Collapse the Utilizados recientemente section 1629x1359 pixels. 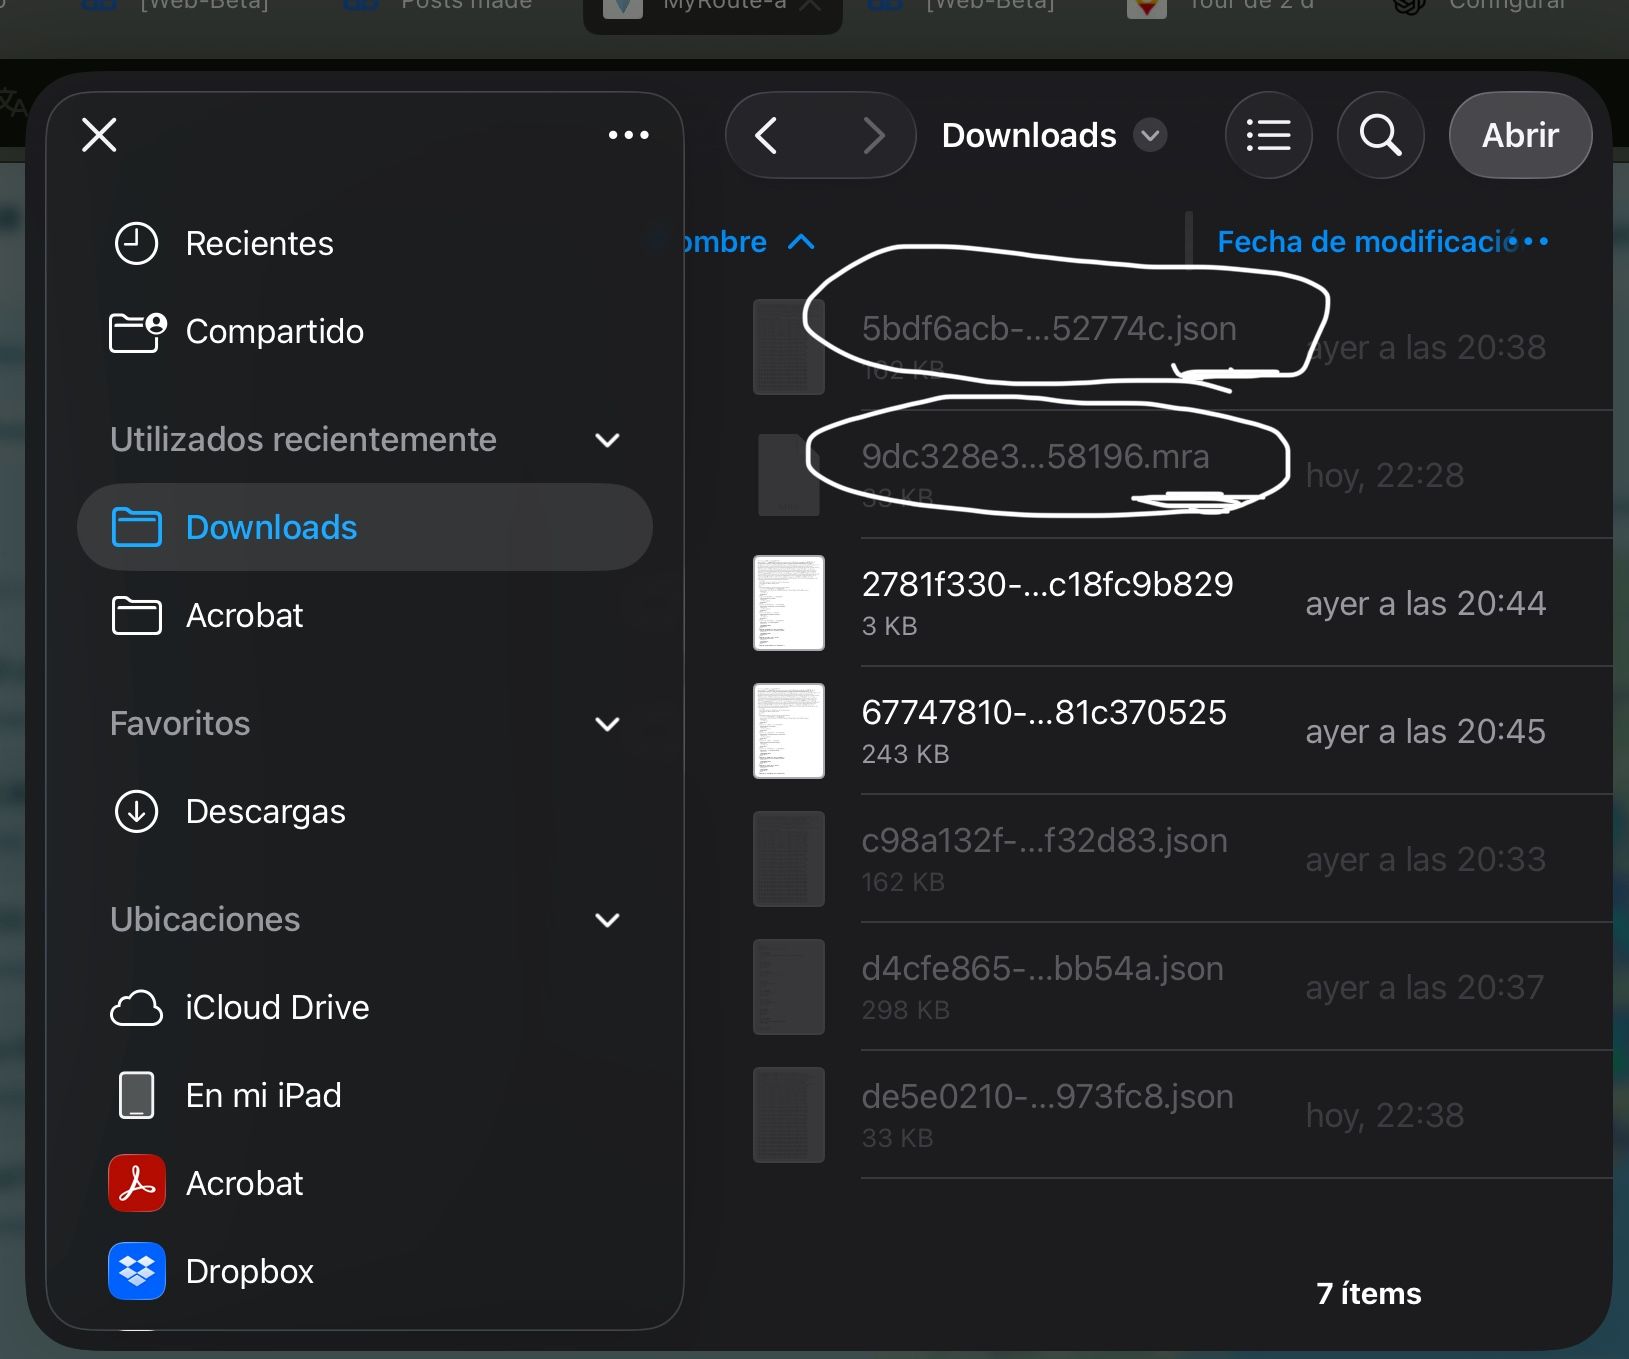click(x=607, y=440)
